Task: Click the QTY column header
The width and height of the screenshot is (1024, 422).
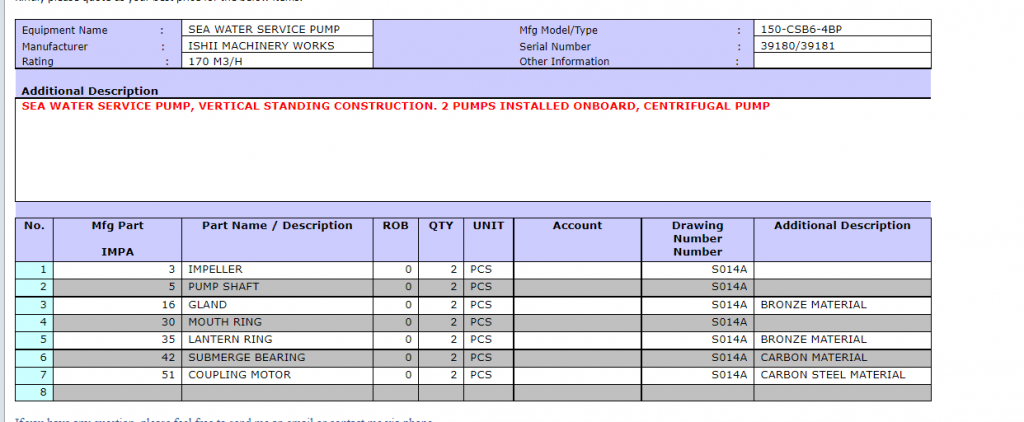Action: pos(441,226)
